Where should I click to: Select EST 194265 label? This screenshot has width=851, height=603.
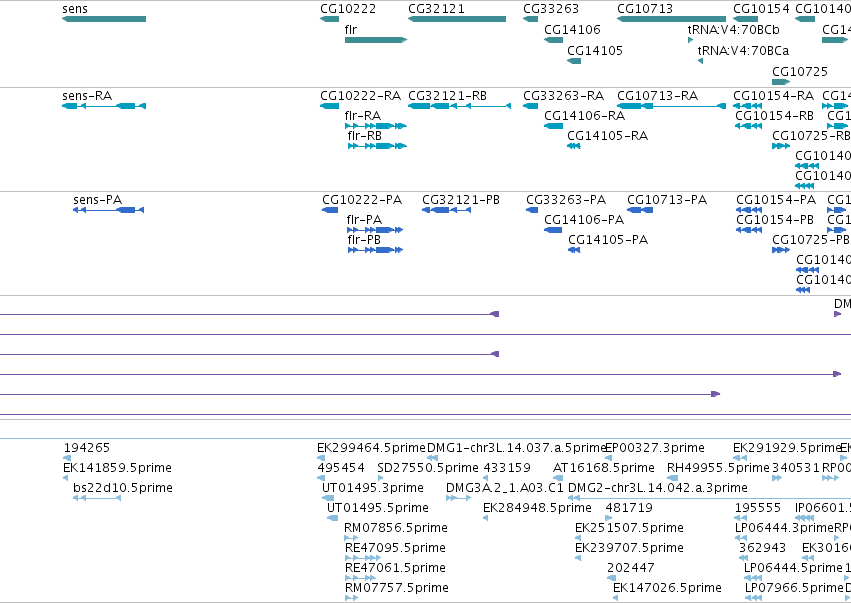[87, 448]
